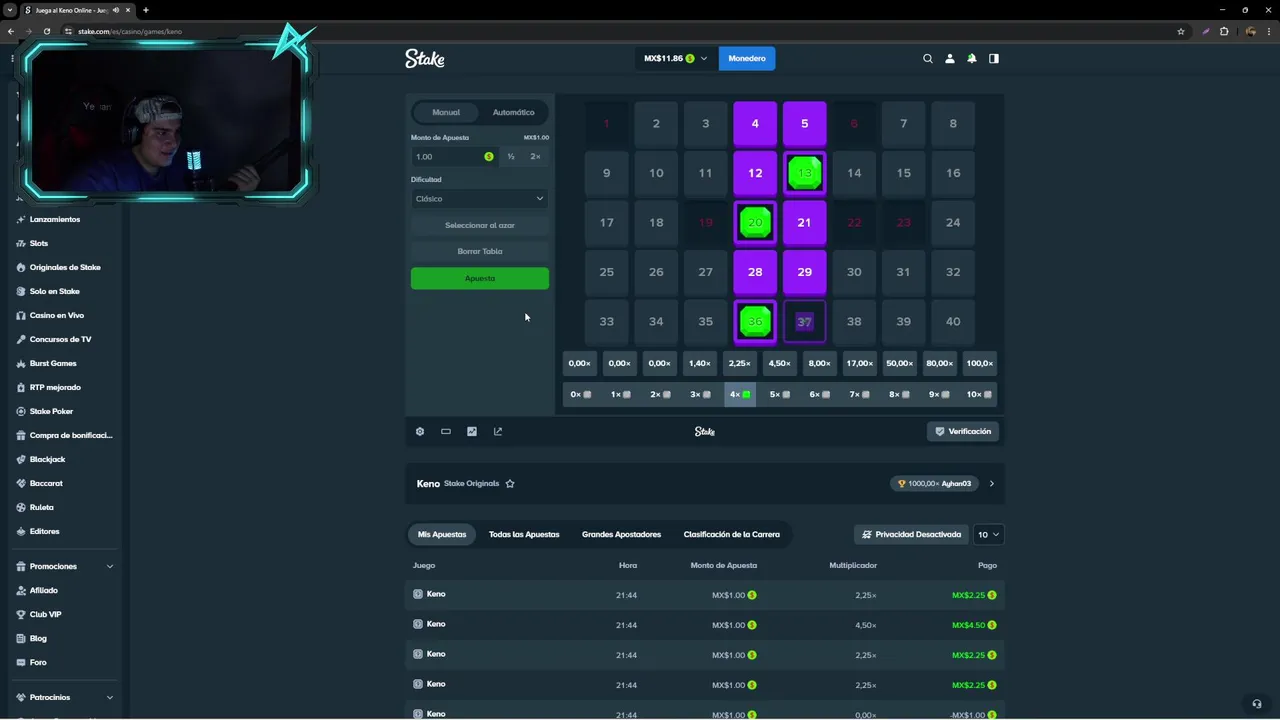Switch to the Manual tab
Screen dimensions: 1280x720
pyautogui.click(x=446, y=112)
